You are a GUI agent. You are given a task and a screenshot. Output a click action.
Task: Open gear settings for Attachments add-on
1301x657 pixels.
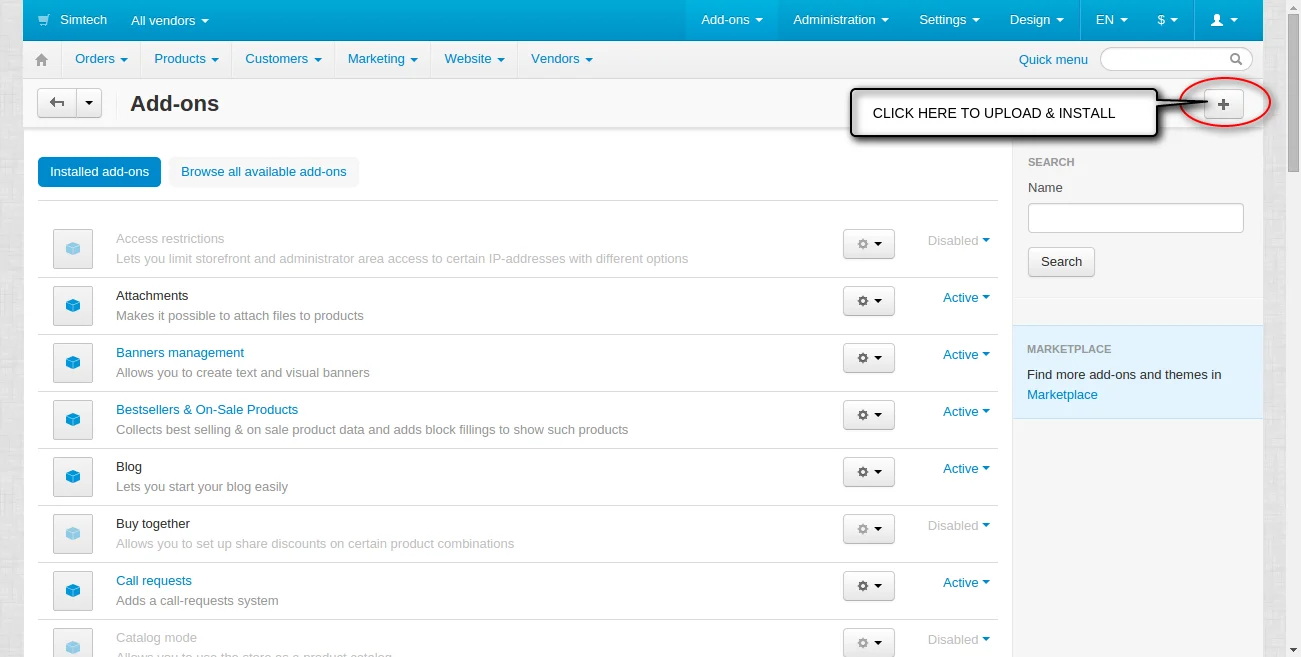868,301
